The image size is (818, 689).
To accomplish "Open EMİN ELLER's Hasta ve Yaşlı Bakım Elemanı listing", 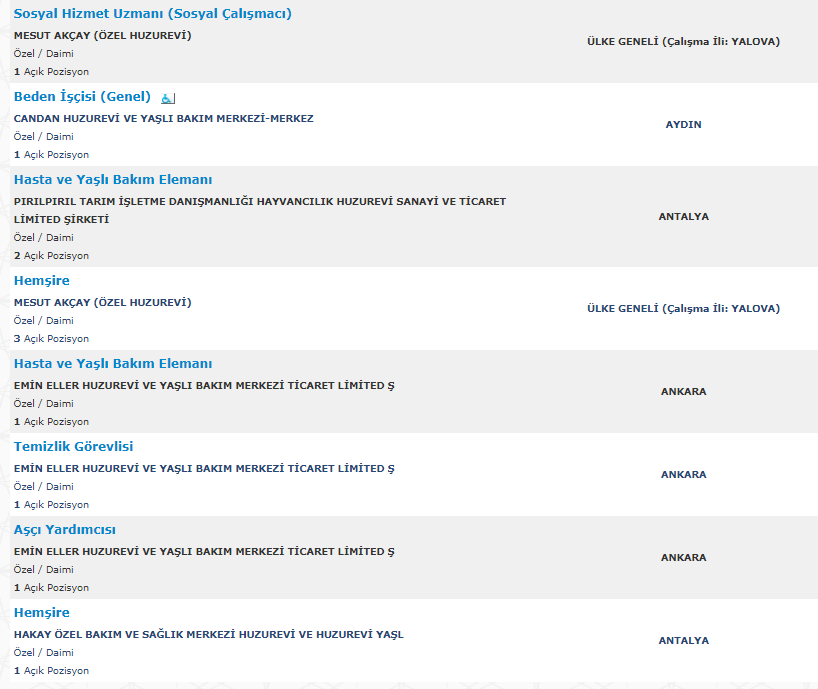I will pyautogui.click(x=113, y=364).
